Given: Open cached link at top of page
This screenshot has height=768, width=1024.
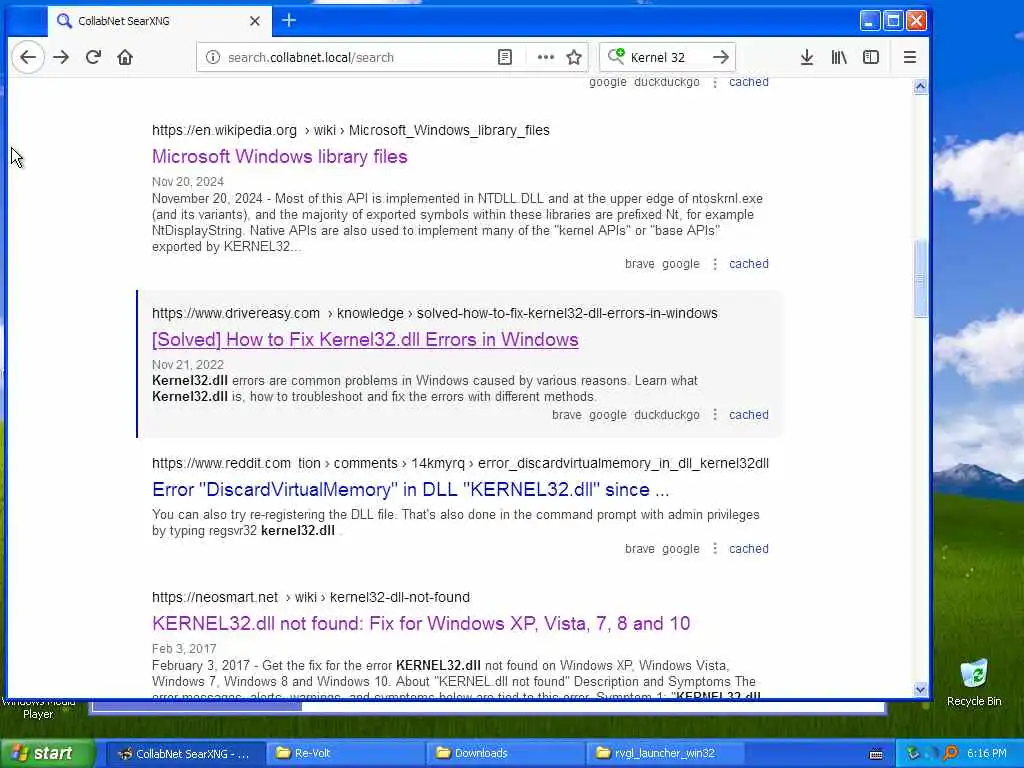Looking at the screenshot, I should 748,82.
